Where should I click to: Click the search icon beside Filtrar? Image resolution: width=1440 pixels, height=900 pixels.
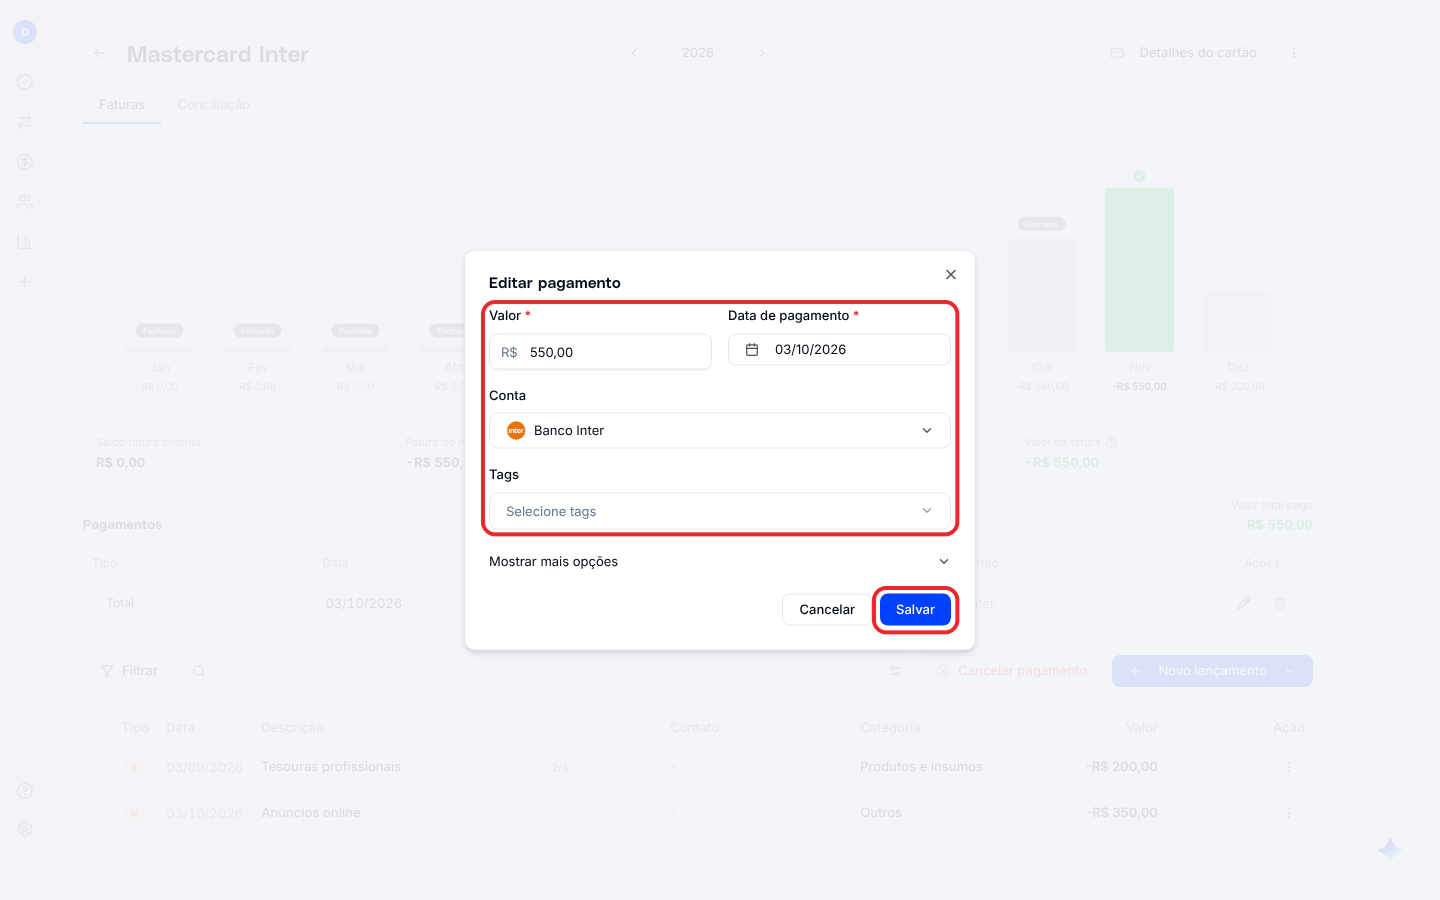pos(199,671)
